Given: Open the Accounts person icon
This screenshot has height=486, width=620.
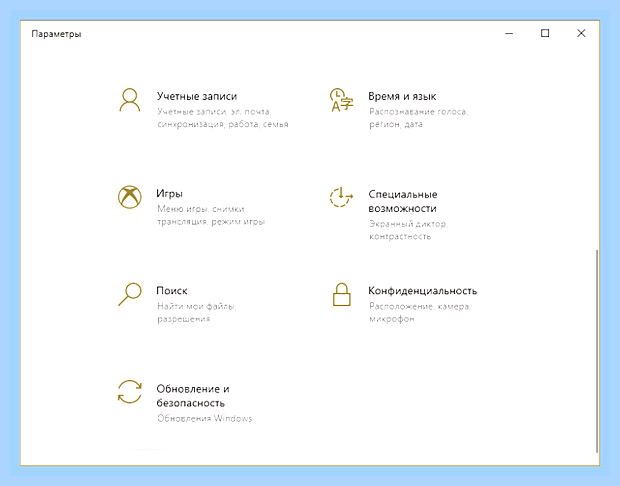Looking at the screenshot, I should [130, 100].
